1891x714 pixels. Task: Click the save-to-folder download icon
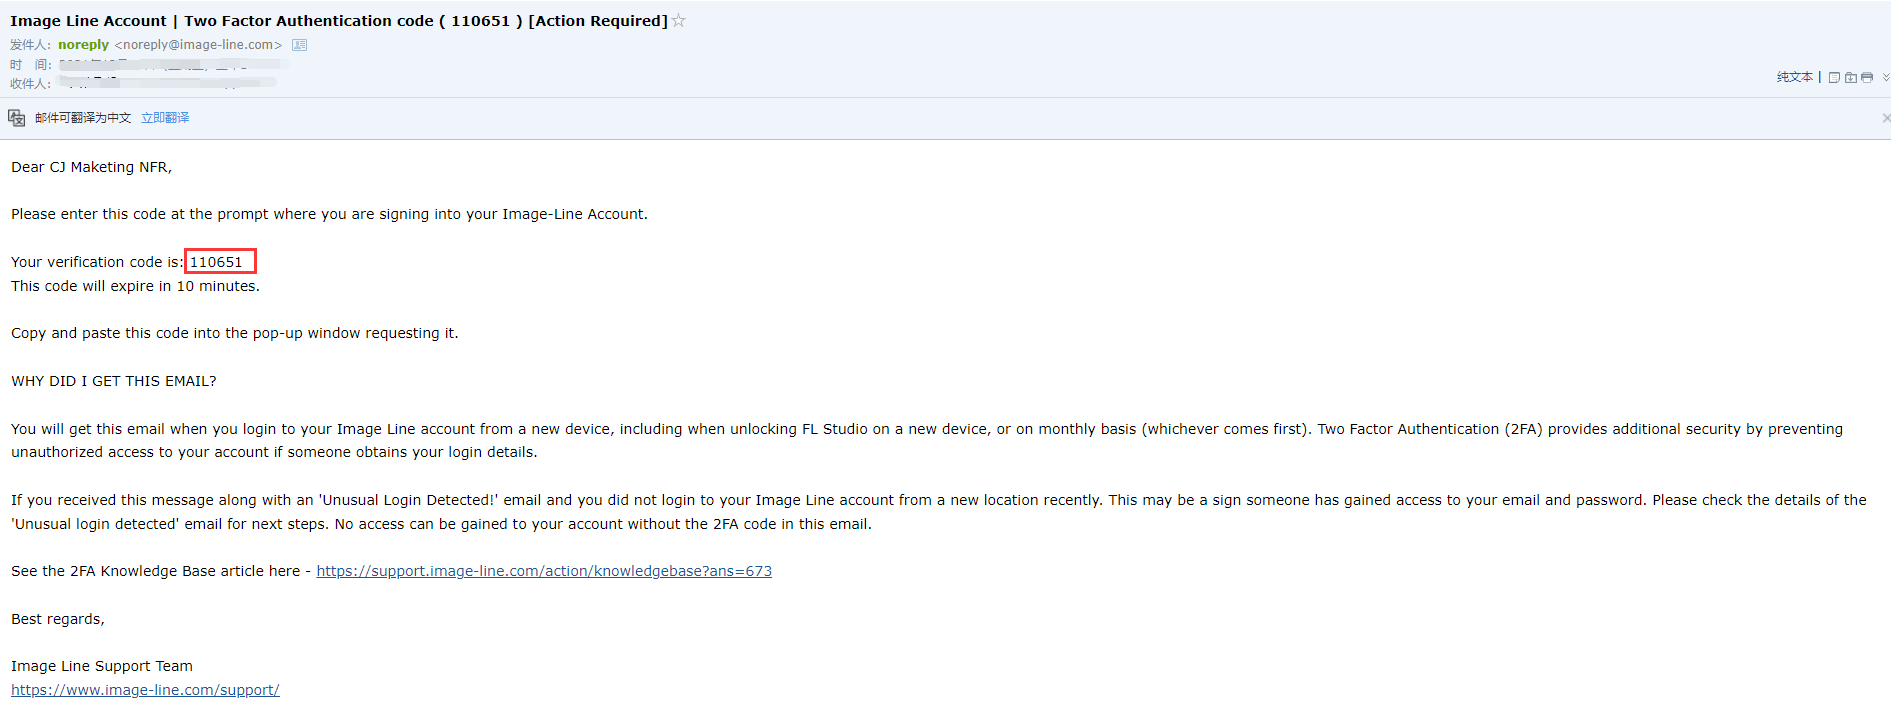click(x=1851, y=77)
